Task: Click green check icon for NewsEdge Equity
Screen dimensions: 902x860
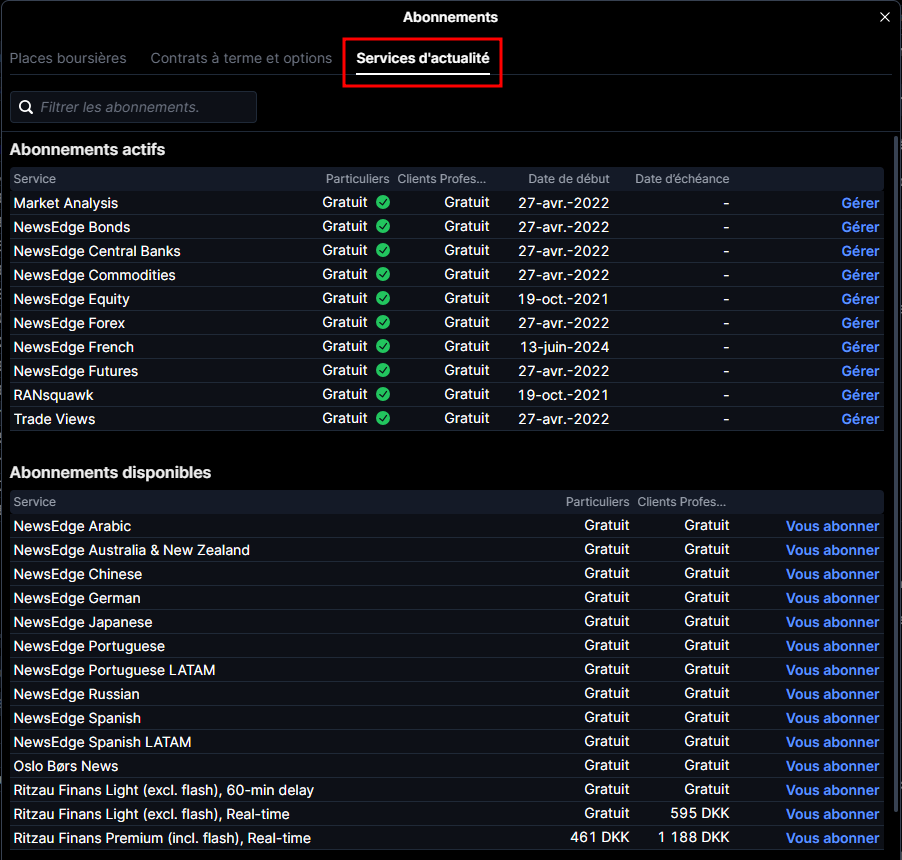Action: click(383, 299)
